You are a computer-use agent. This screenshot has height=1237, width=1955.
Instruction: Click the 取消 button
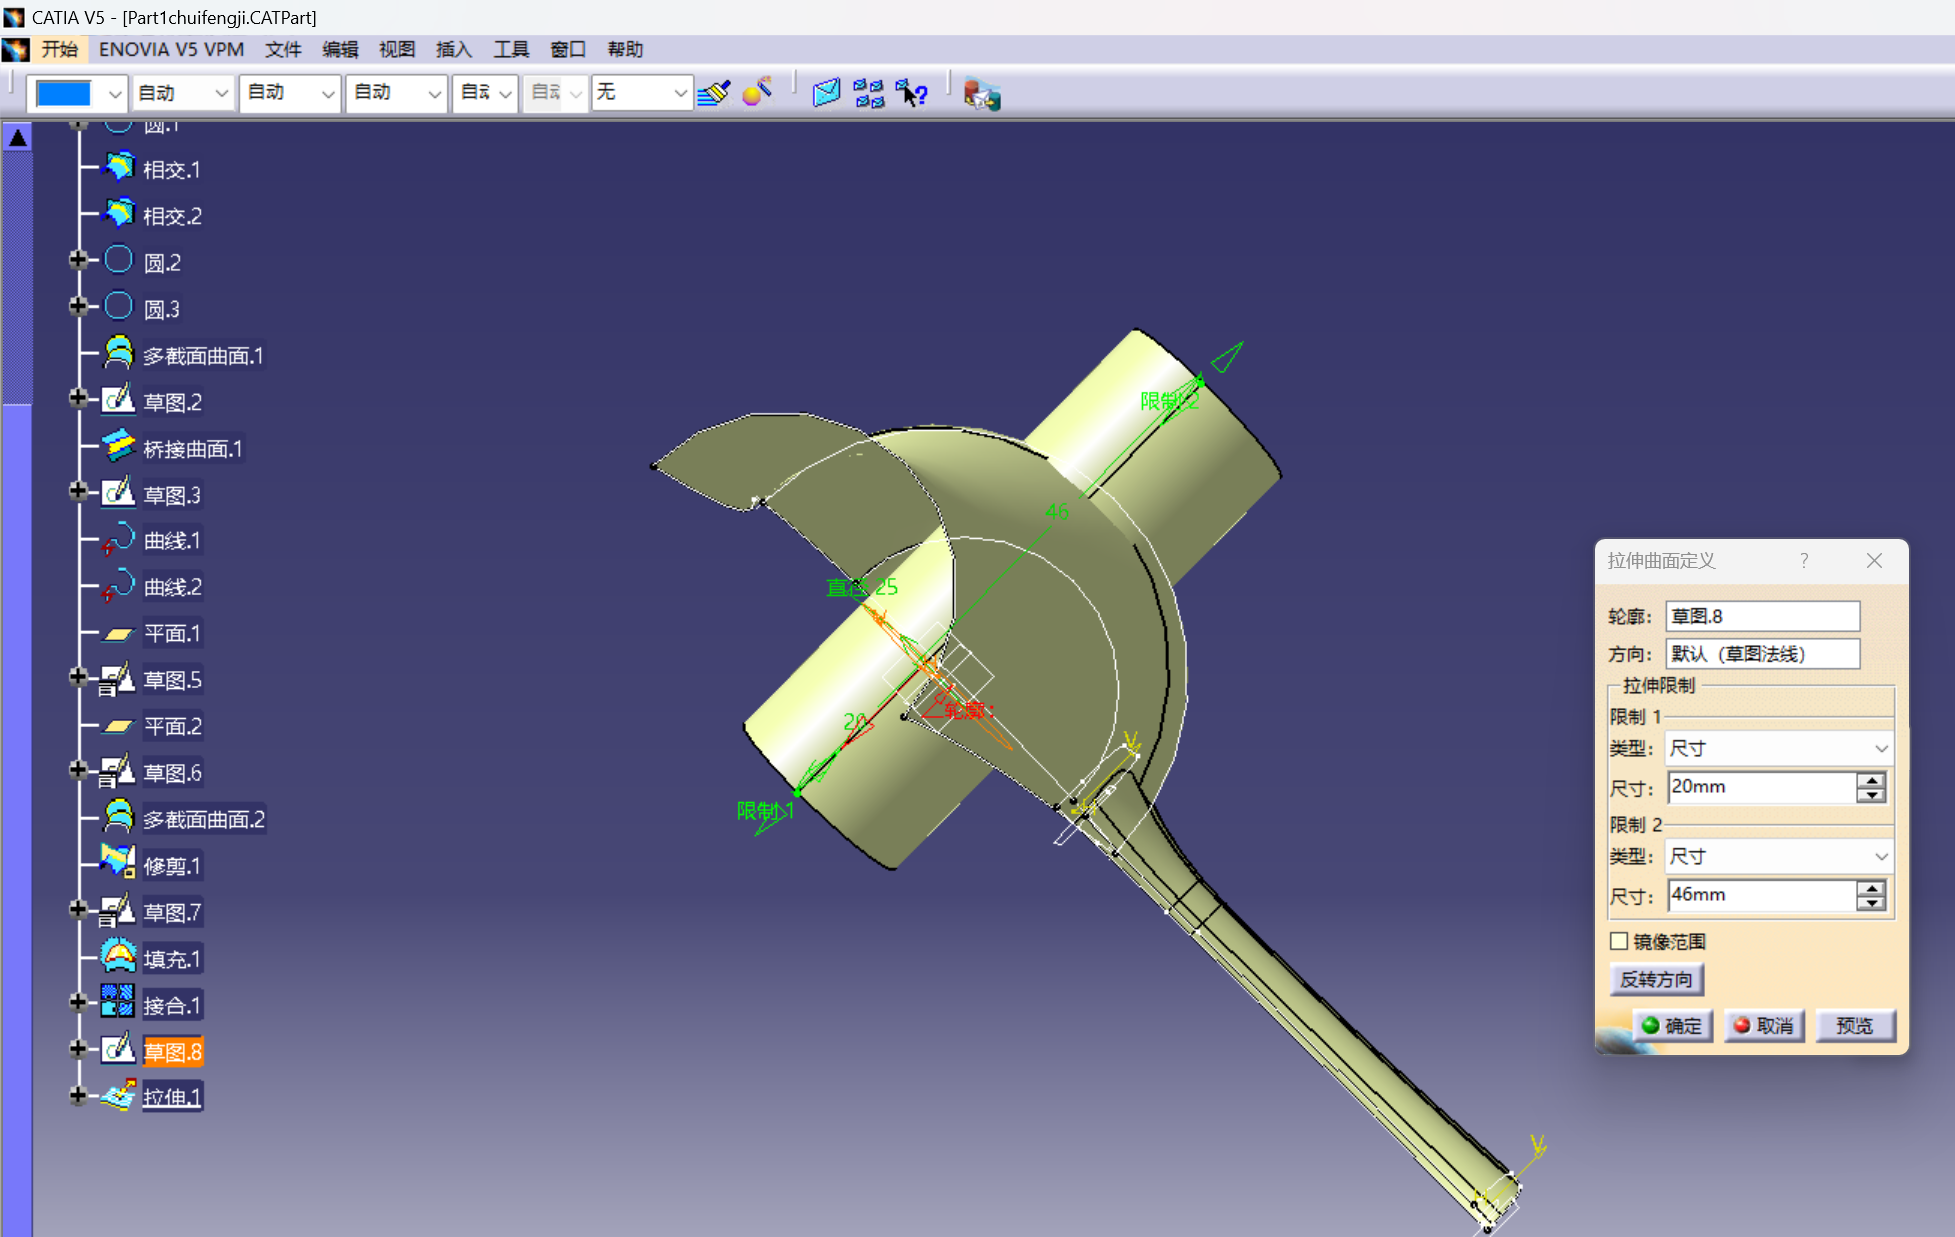(1764, 1025)
